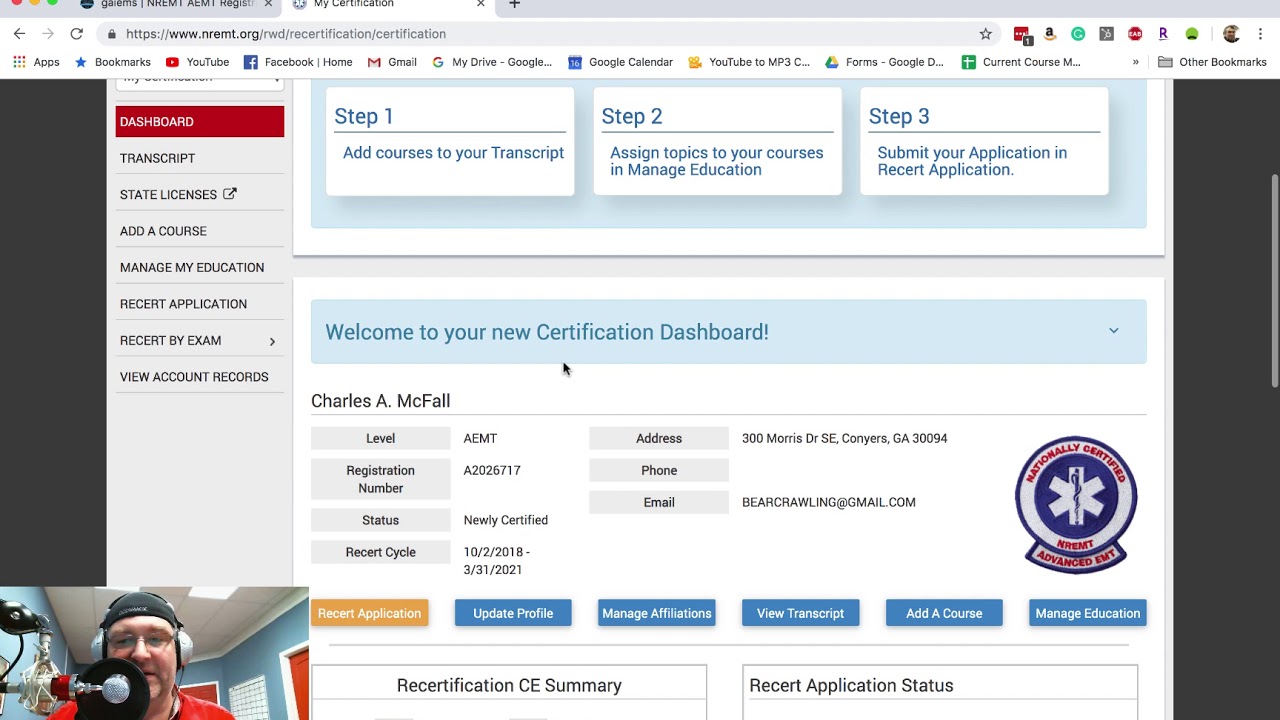Open the Gmail bookmark
The width and height of the screenshot is (1280, 720).
392,62
